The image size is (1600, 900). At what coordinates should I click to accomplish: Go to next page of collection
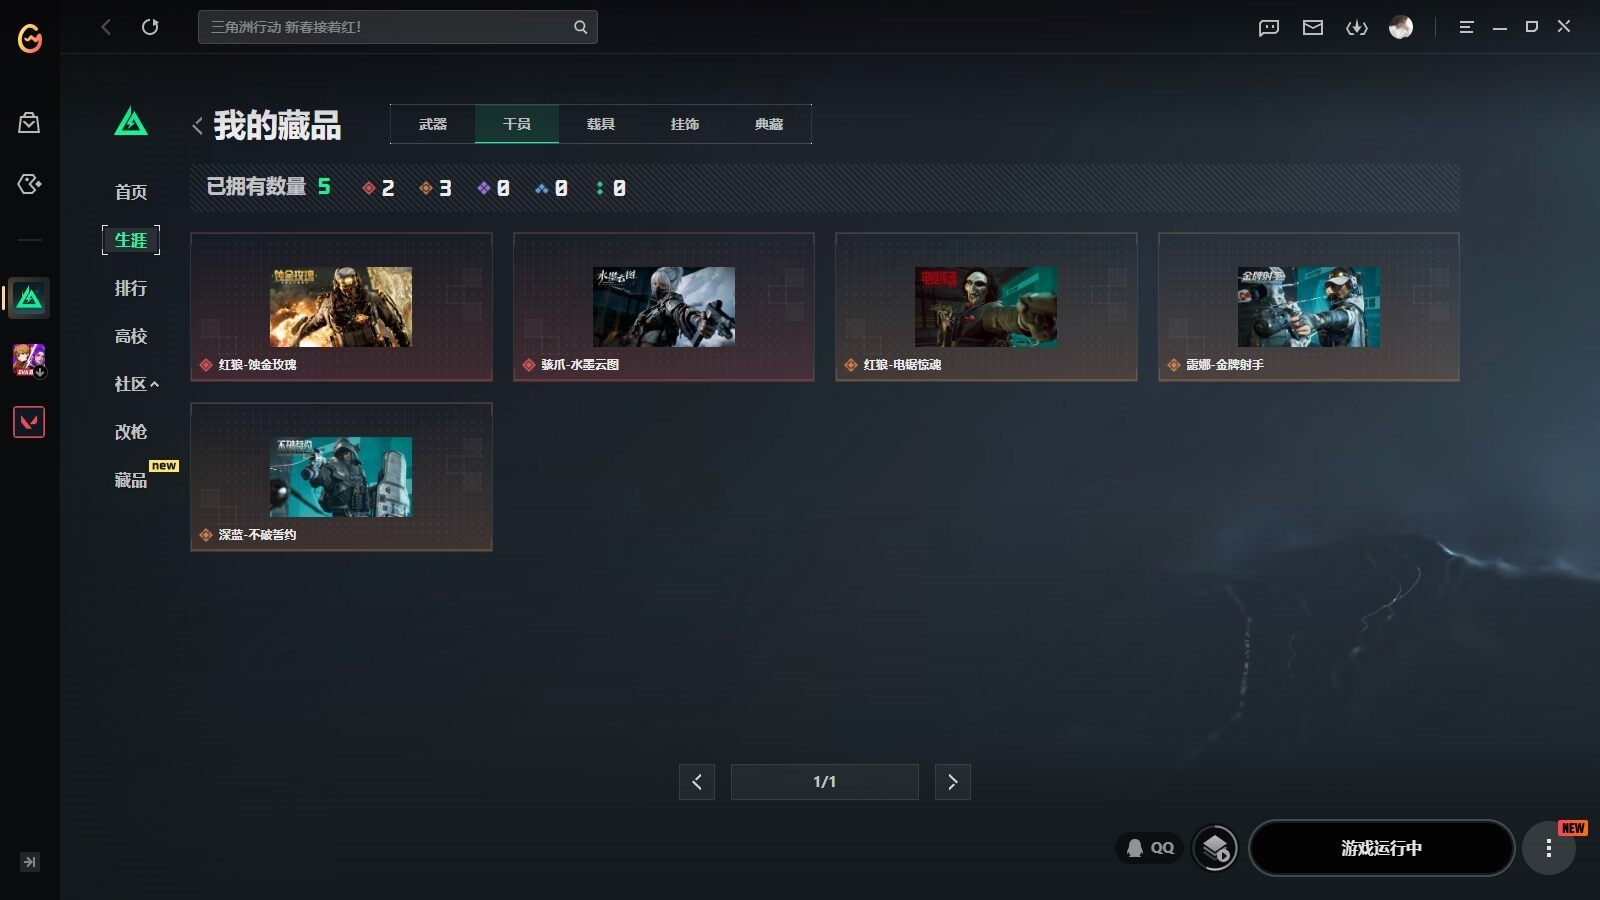click(x=953, y=782)
